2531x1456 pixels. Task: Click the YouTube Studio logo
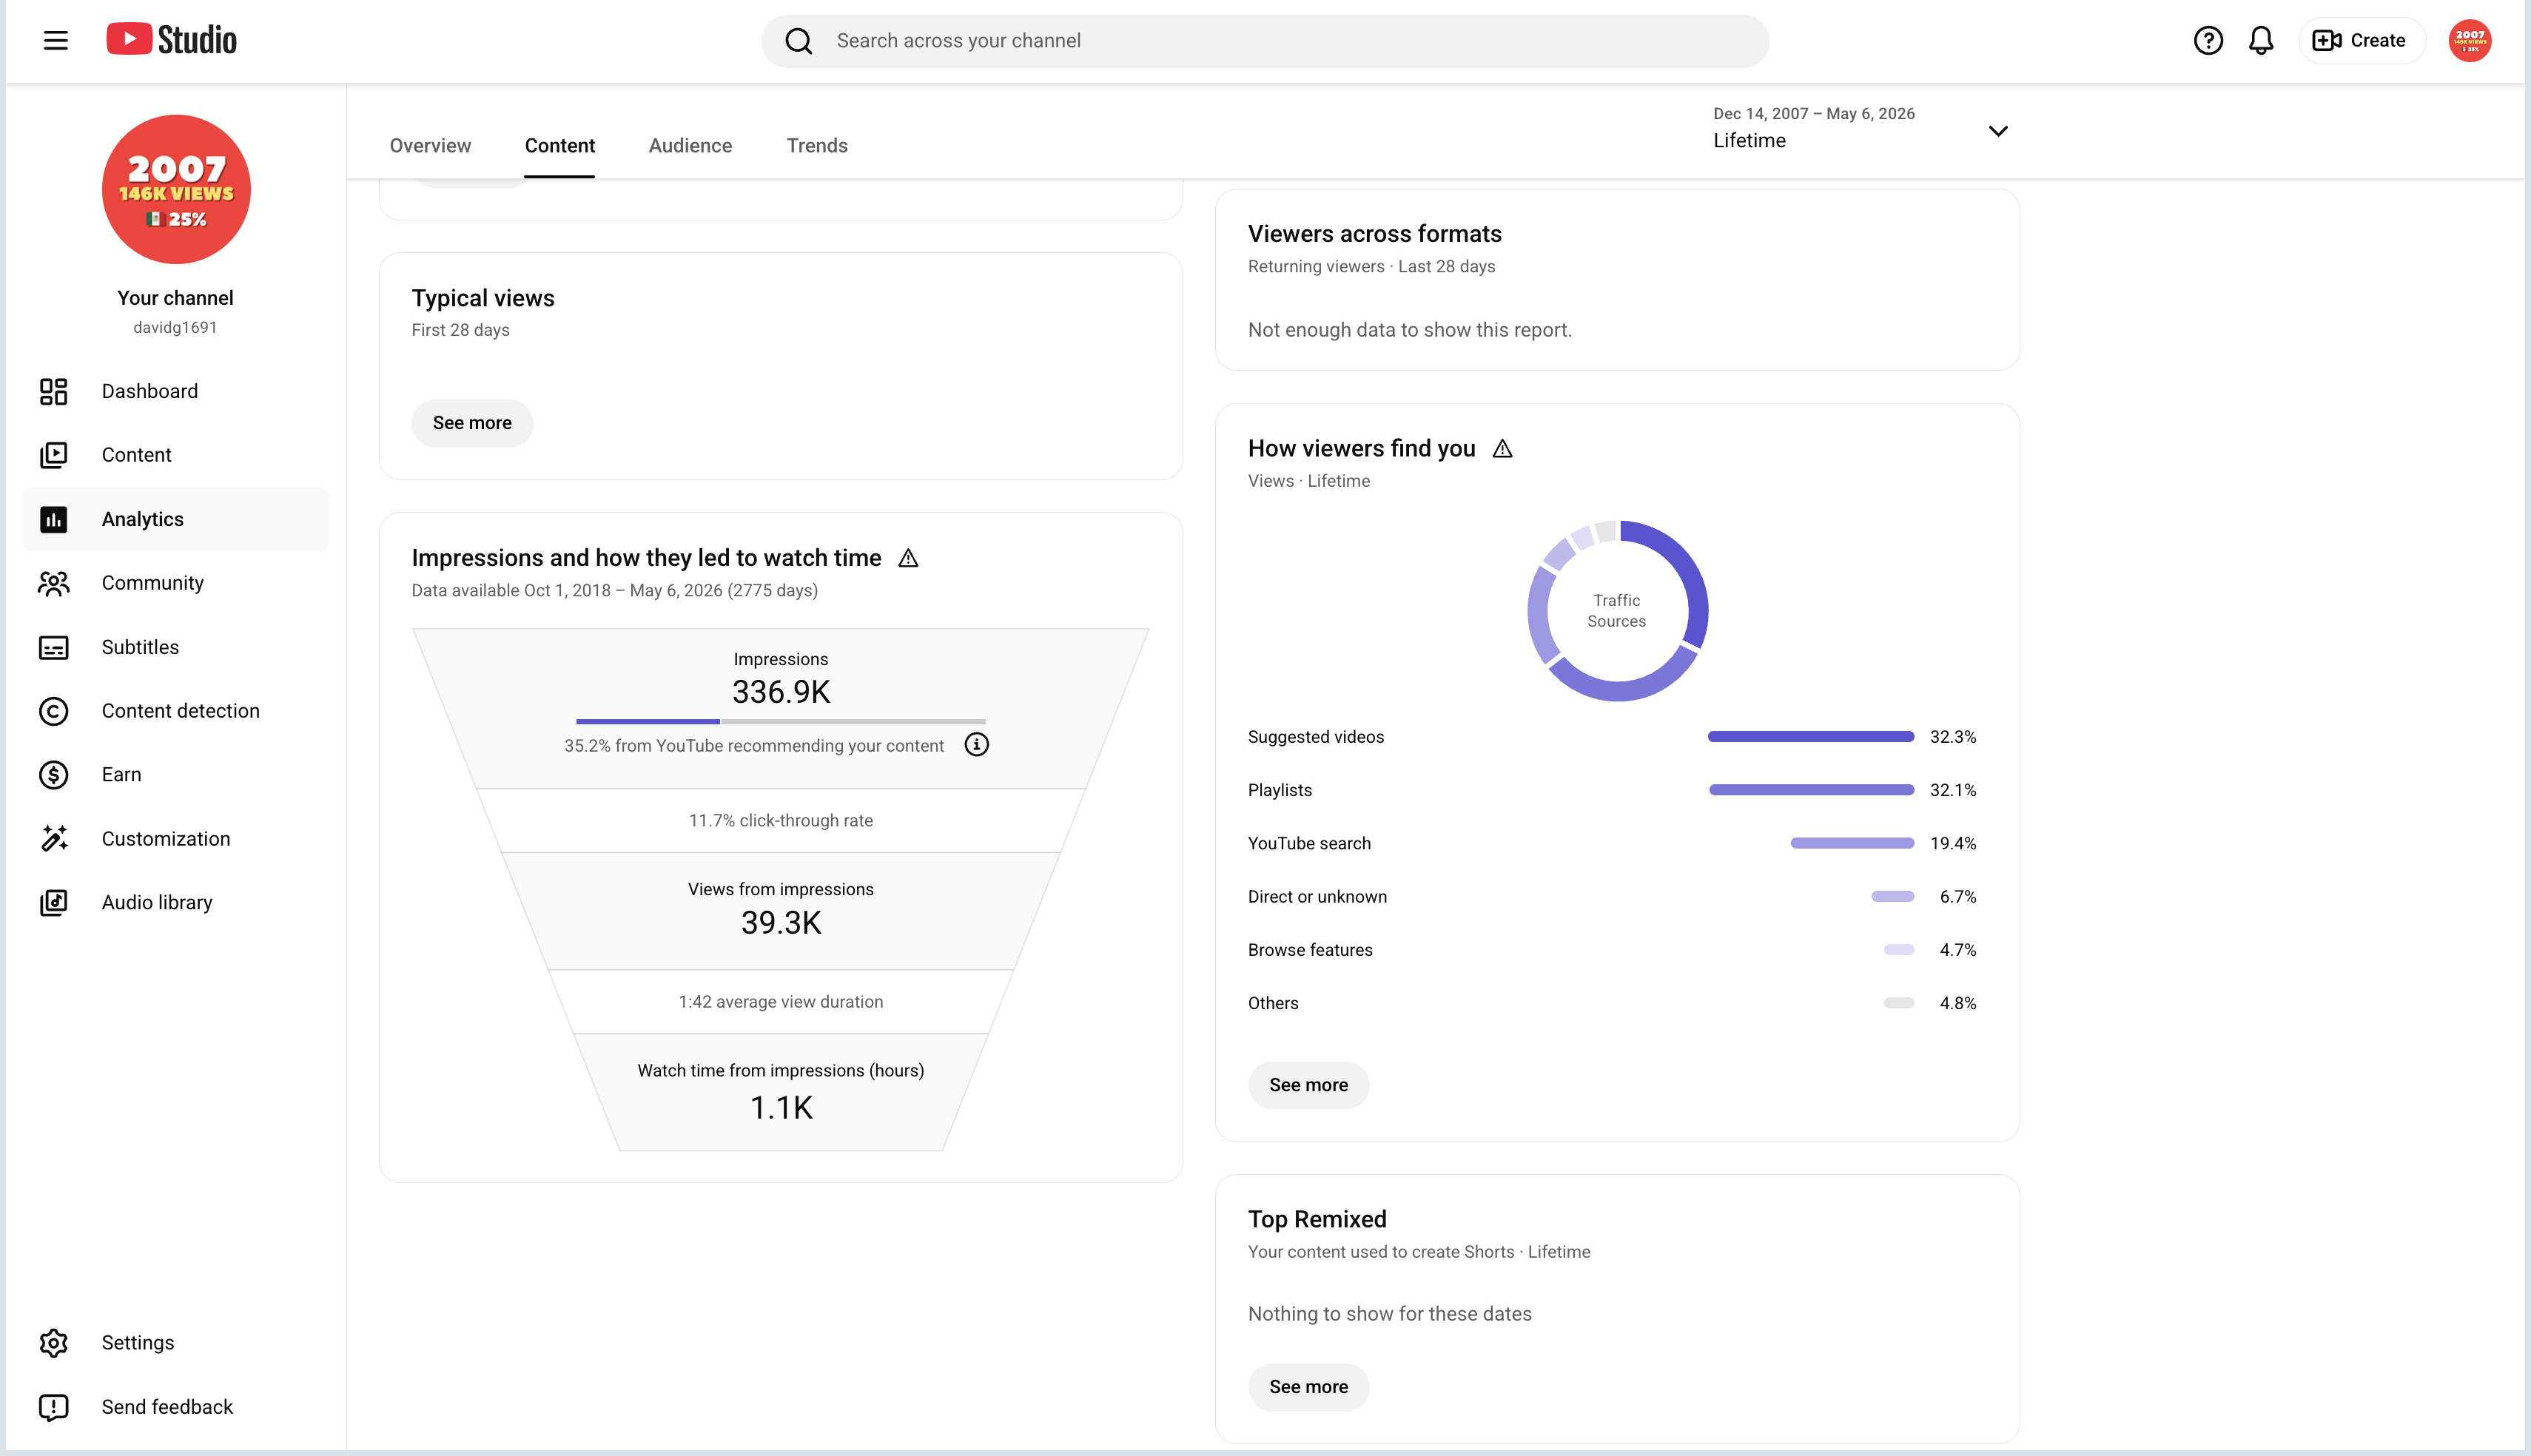[x=172, y=40]
